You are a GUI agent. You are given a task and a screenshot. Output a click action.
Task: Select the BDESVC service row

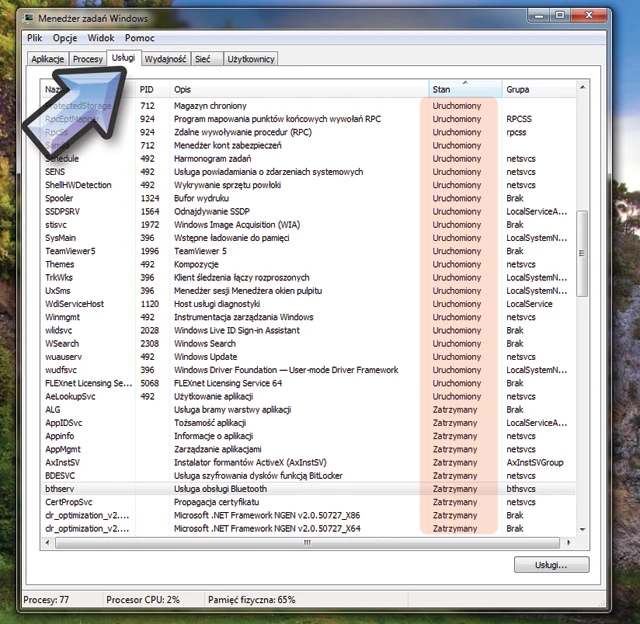(308, 476)
